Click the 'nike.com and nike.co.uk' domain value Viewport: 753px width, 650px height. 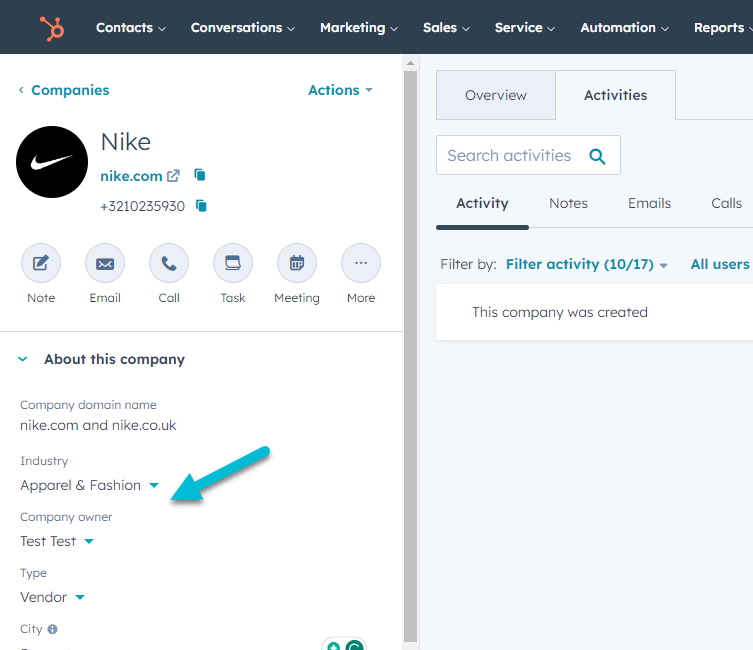click(98, 425)
